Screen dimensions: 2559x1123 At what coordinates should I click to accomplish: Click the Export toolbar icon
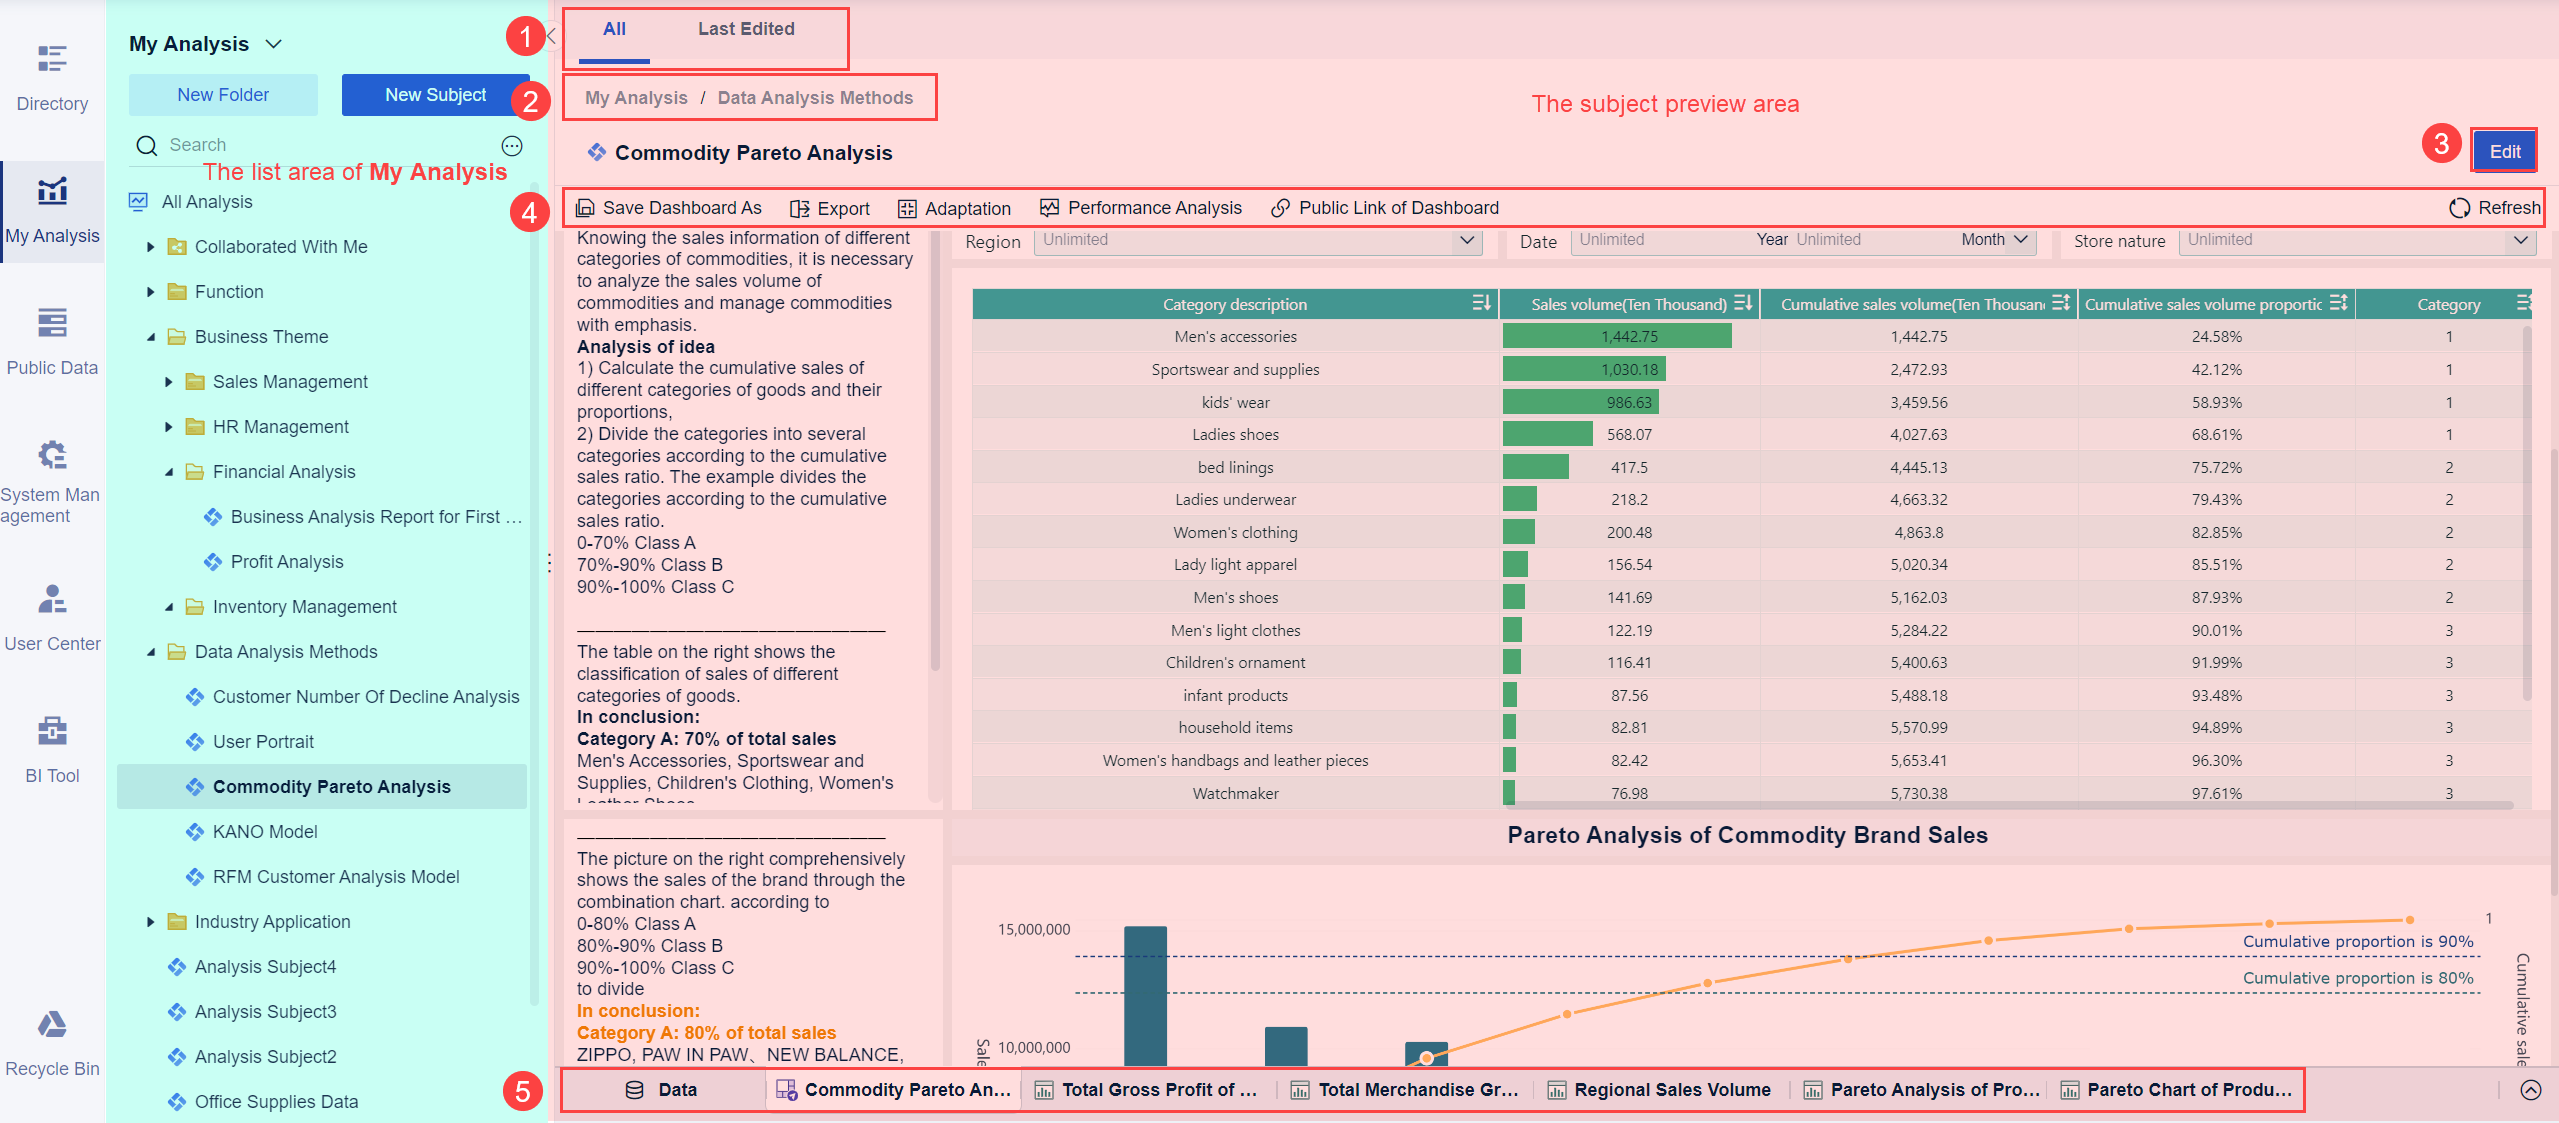(800, 208)
